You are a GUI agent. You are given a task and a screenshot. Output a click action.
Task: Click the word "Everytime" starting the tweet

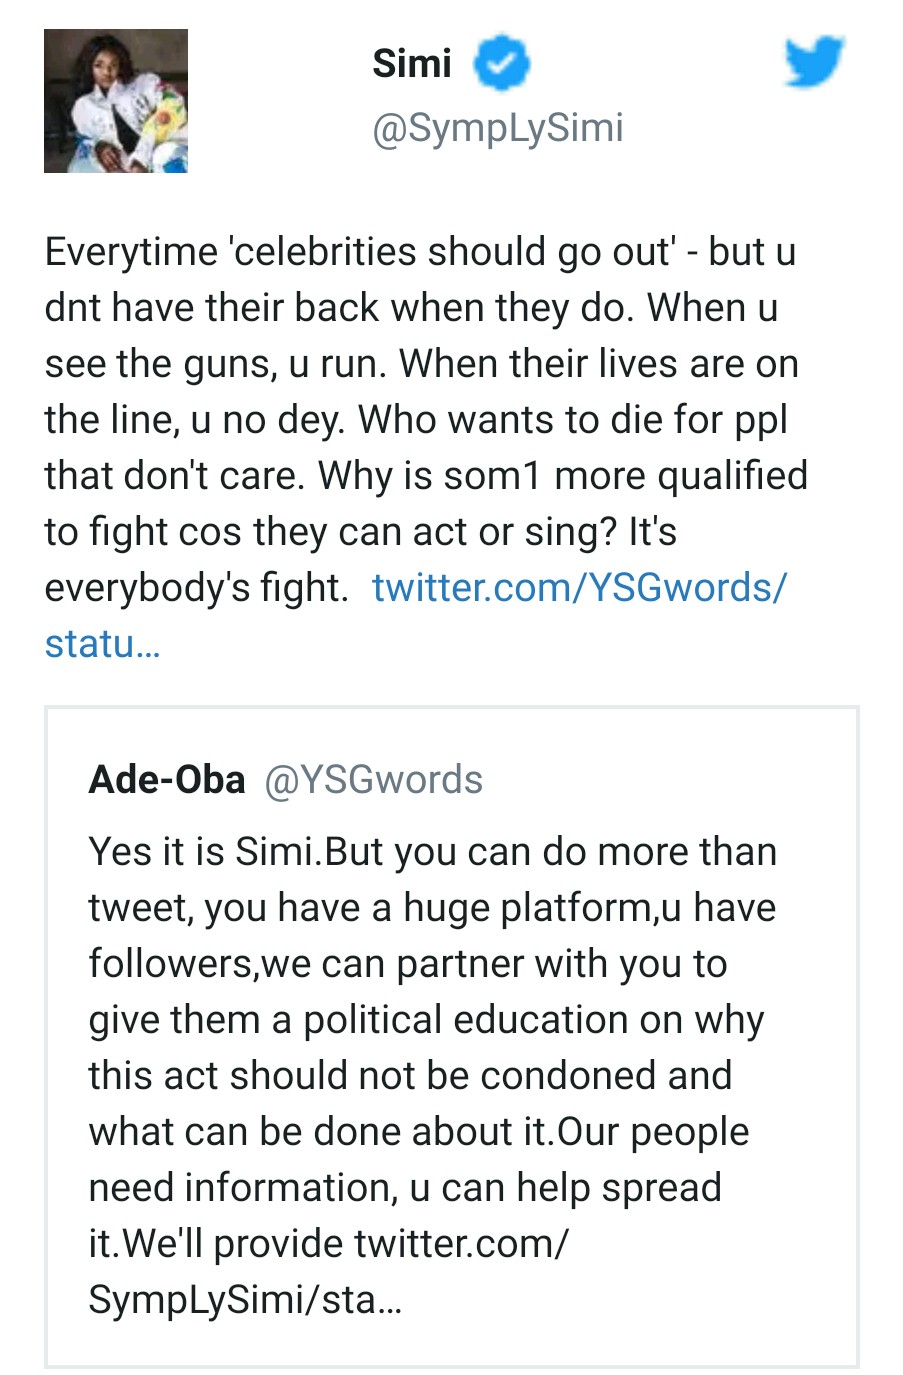coord(131,251)
